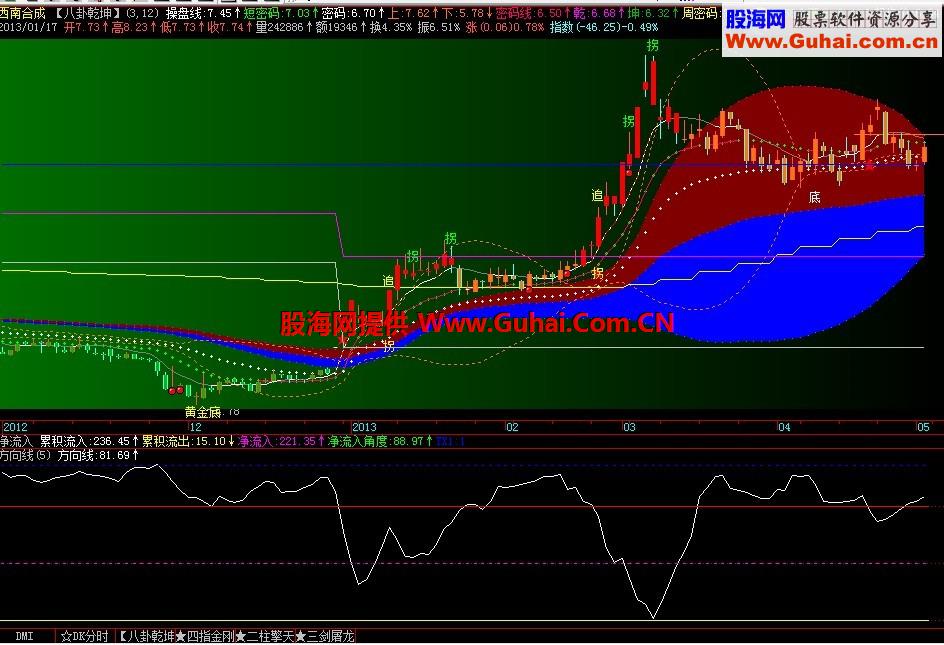944x645 pixels.
Task: Click the 乾:6.68 value
Action: coord(599,13)
